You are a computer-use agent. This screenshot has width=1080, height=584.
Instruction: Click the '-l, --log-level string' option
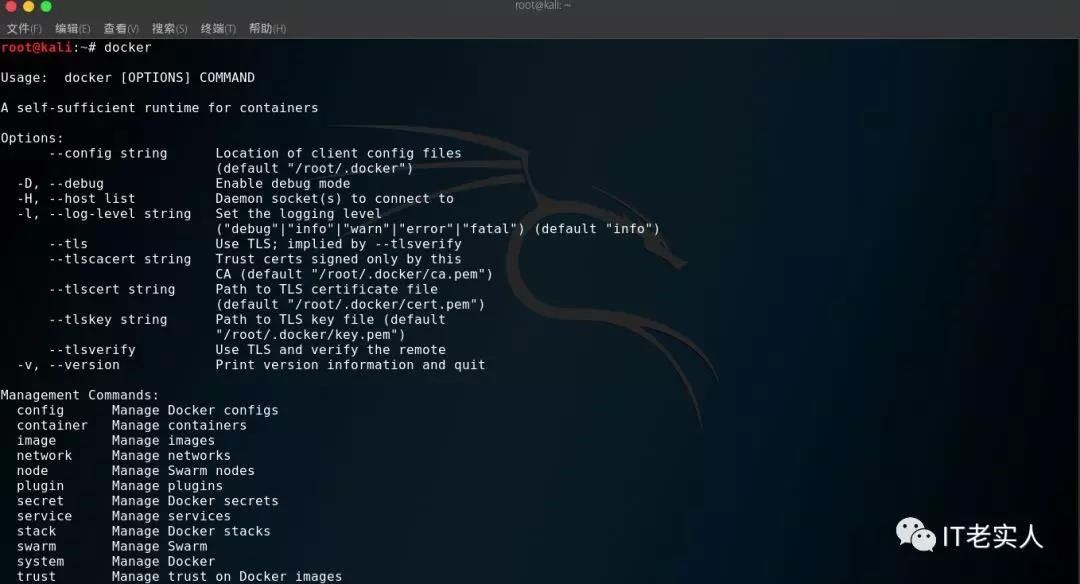104,214
